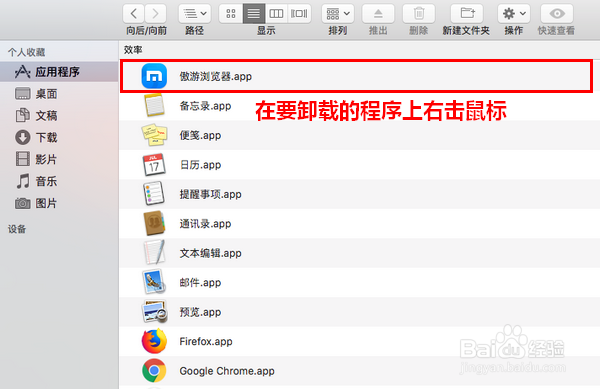The image size is (600, 389).
Task: Switch to cover flow view
Action: [299, 14]
